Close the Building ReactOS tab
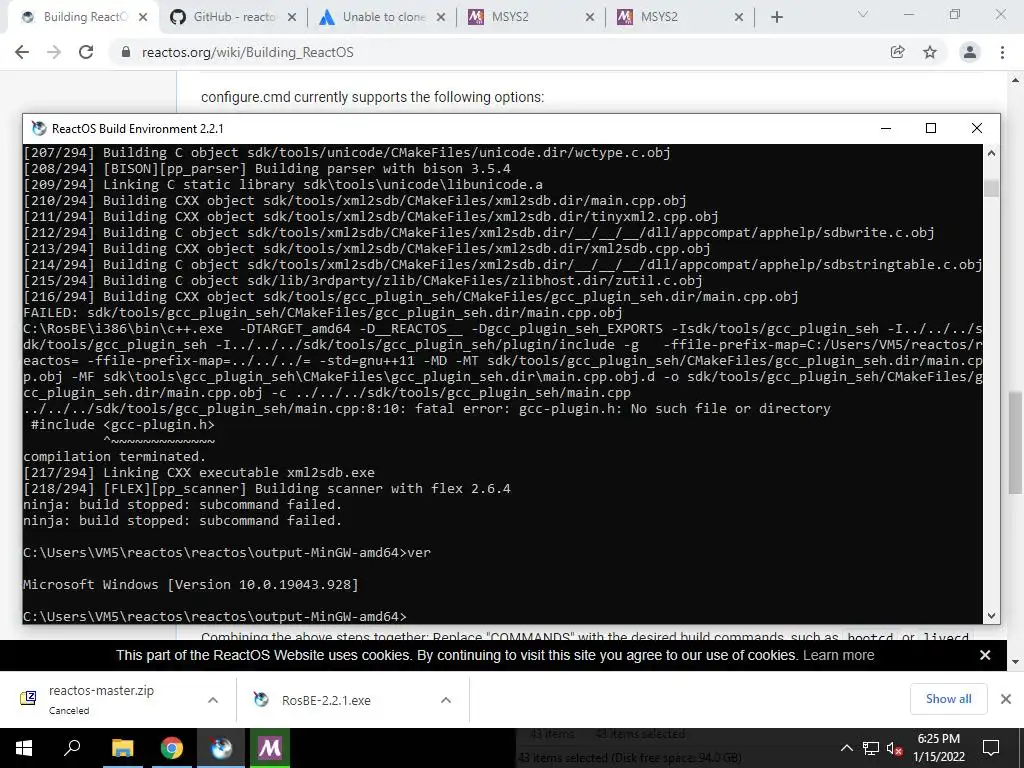Image resolution: width=1024 pixels, height=768 pixels. [x=143, y=18]
